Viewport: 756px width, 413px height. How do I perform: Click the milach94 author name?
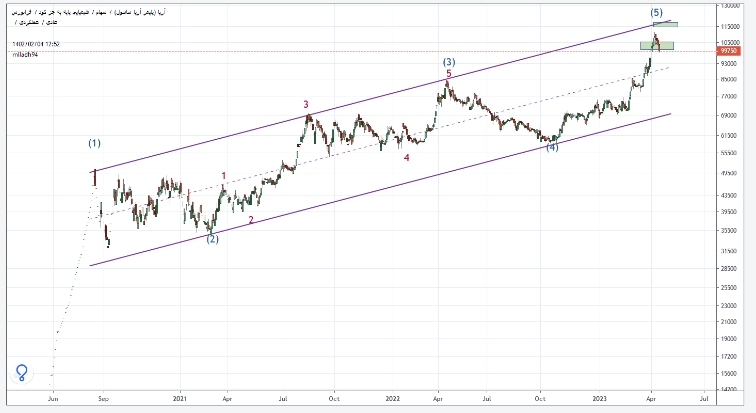pos(26,55)
